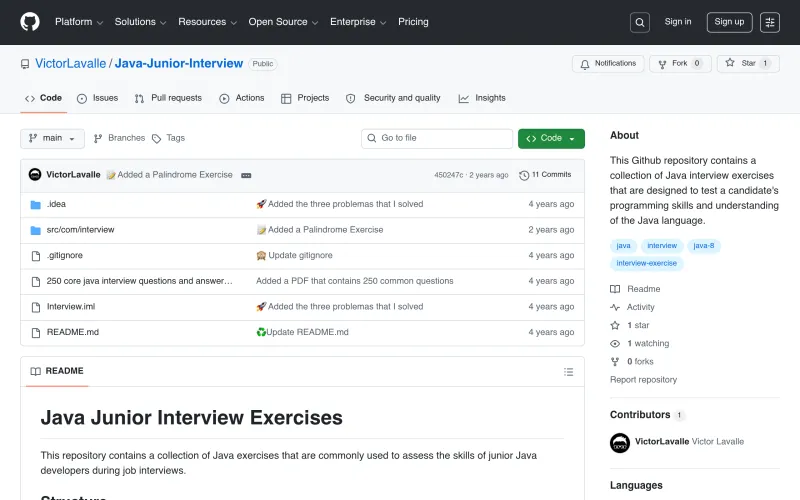The image size is (800, 500).
Task: Open 'Added a PDF that contains 250 common questions'
Action: click(x=355, y=281)
